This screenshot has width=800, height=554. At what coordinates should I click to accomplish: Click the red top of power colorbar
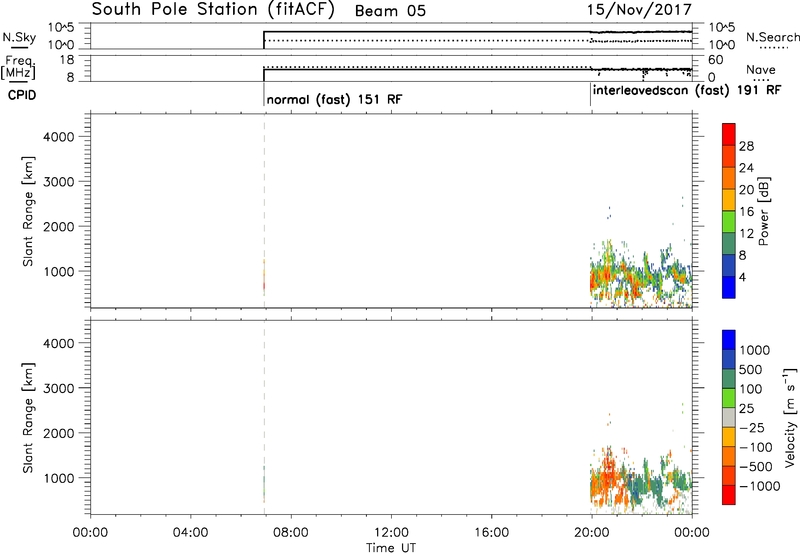[729, 134]
